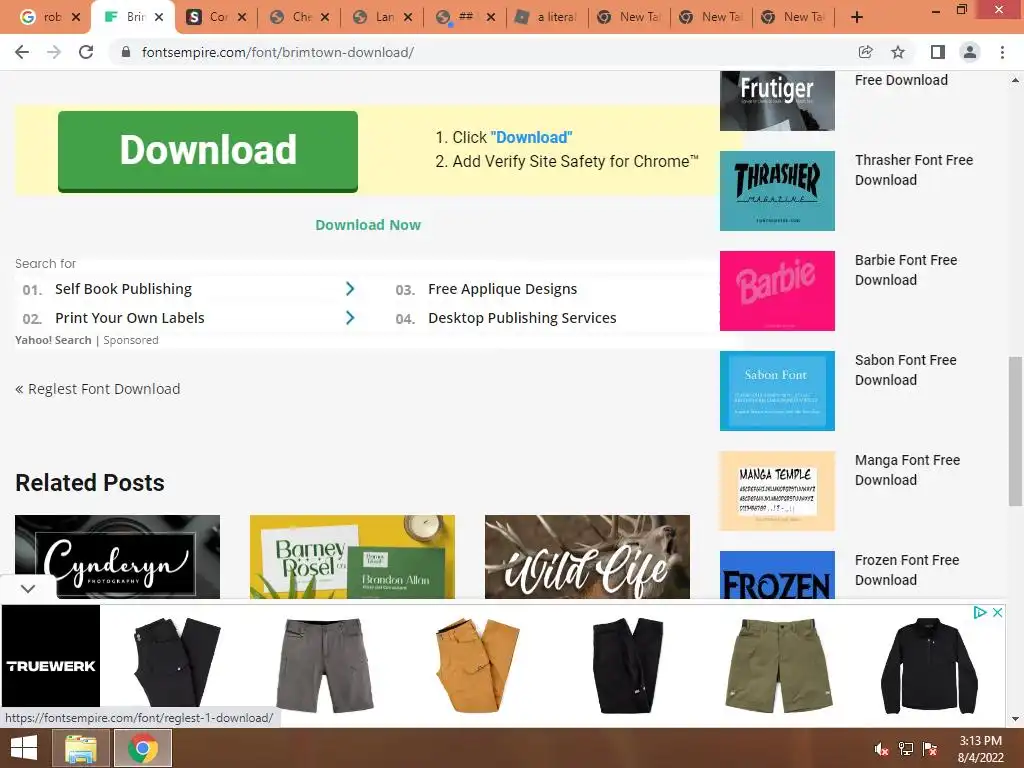Collapse the bottom ad banner chevron
1024x768 pixels.
28,588
